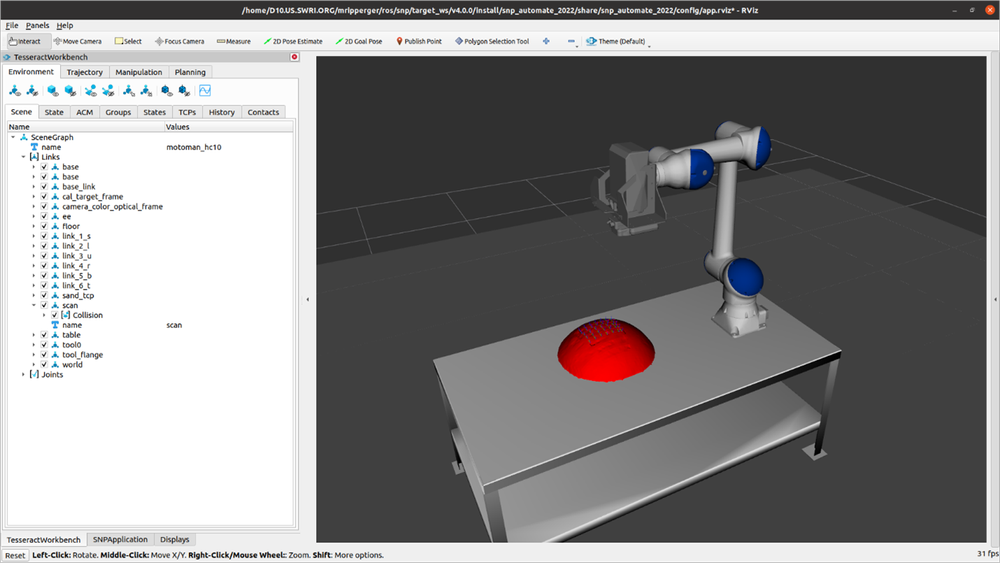This screenshot has height=563, width=1000.
Task: Click the show collision geometry icon
Action: tap(91, 91)
